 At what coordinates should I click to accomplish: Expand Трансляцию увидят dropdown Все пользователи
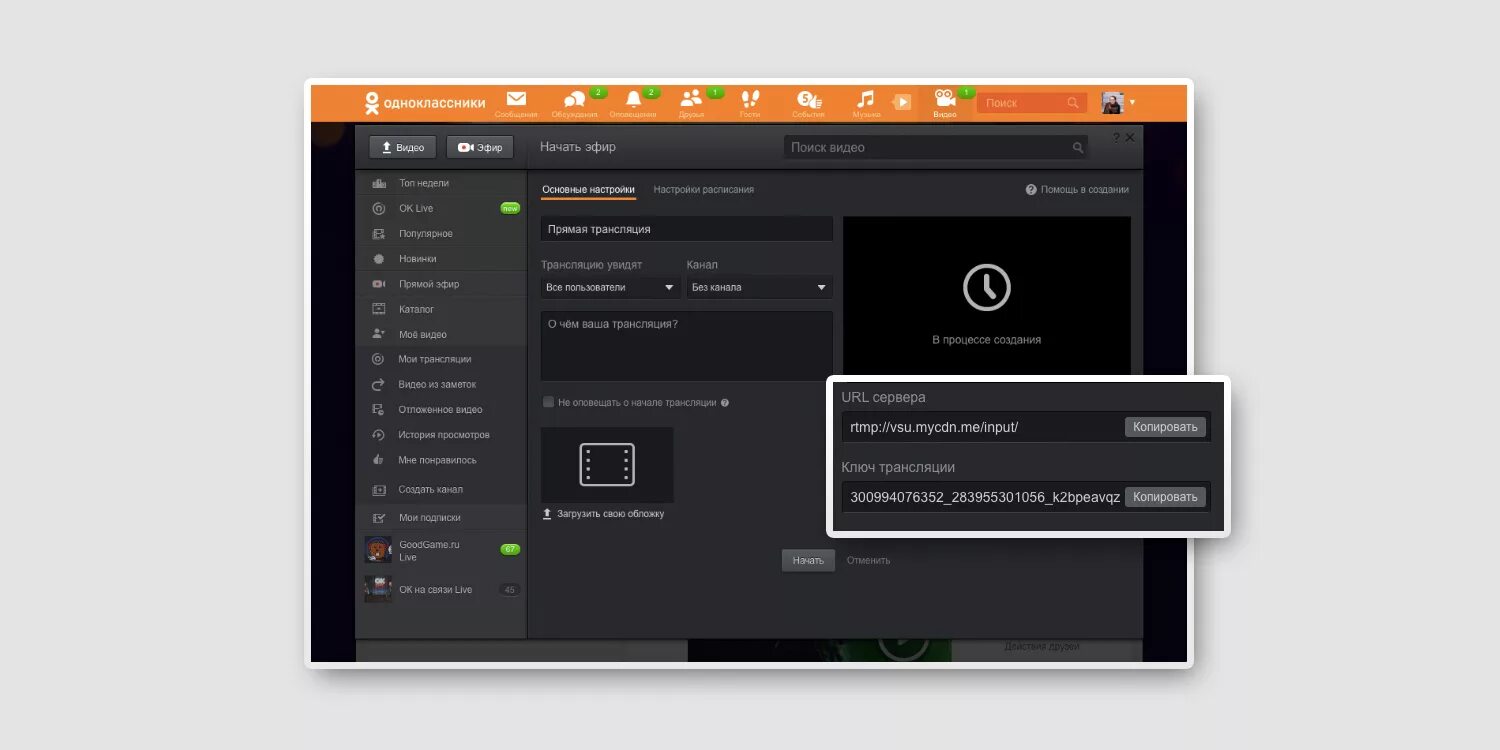pos(610,287)
